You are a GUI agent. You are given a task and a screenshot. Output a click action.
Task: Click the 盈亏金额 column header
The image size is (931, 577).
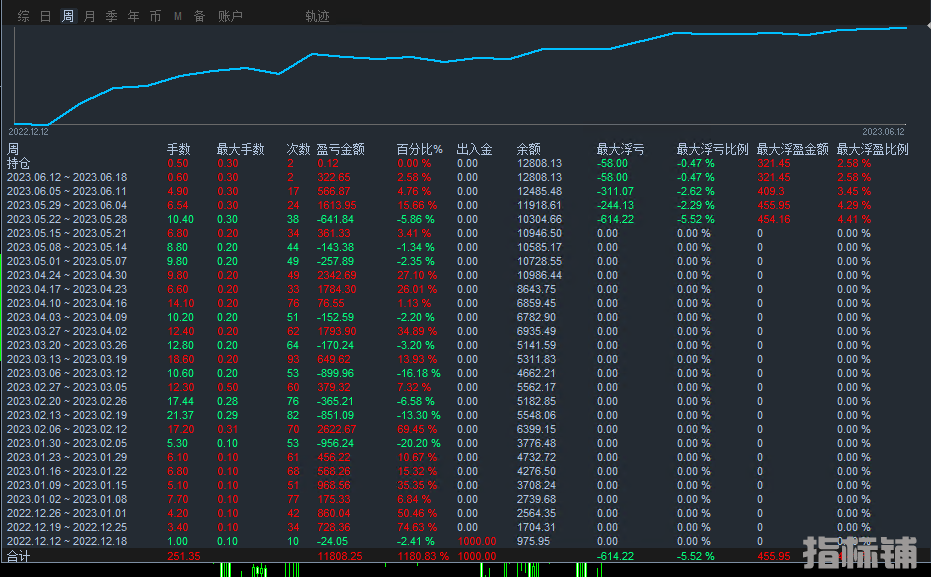coord(340,149)
